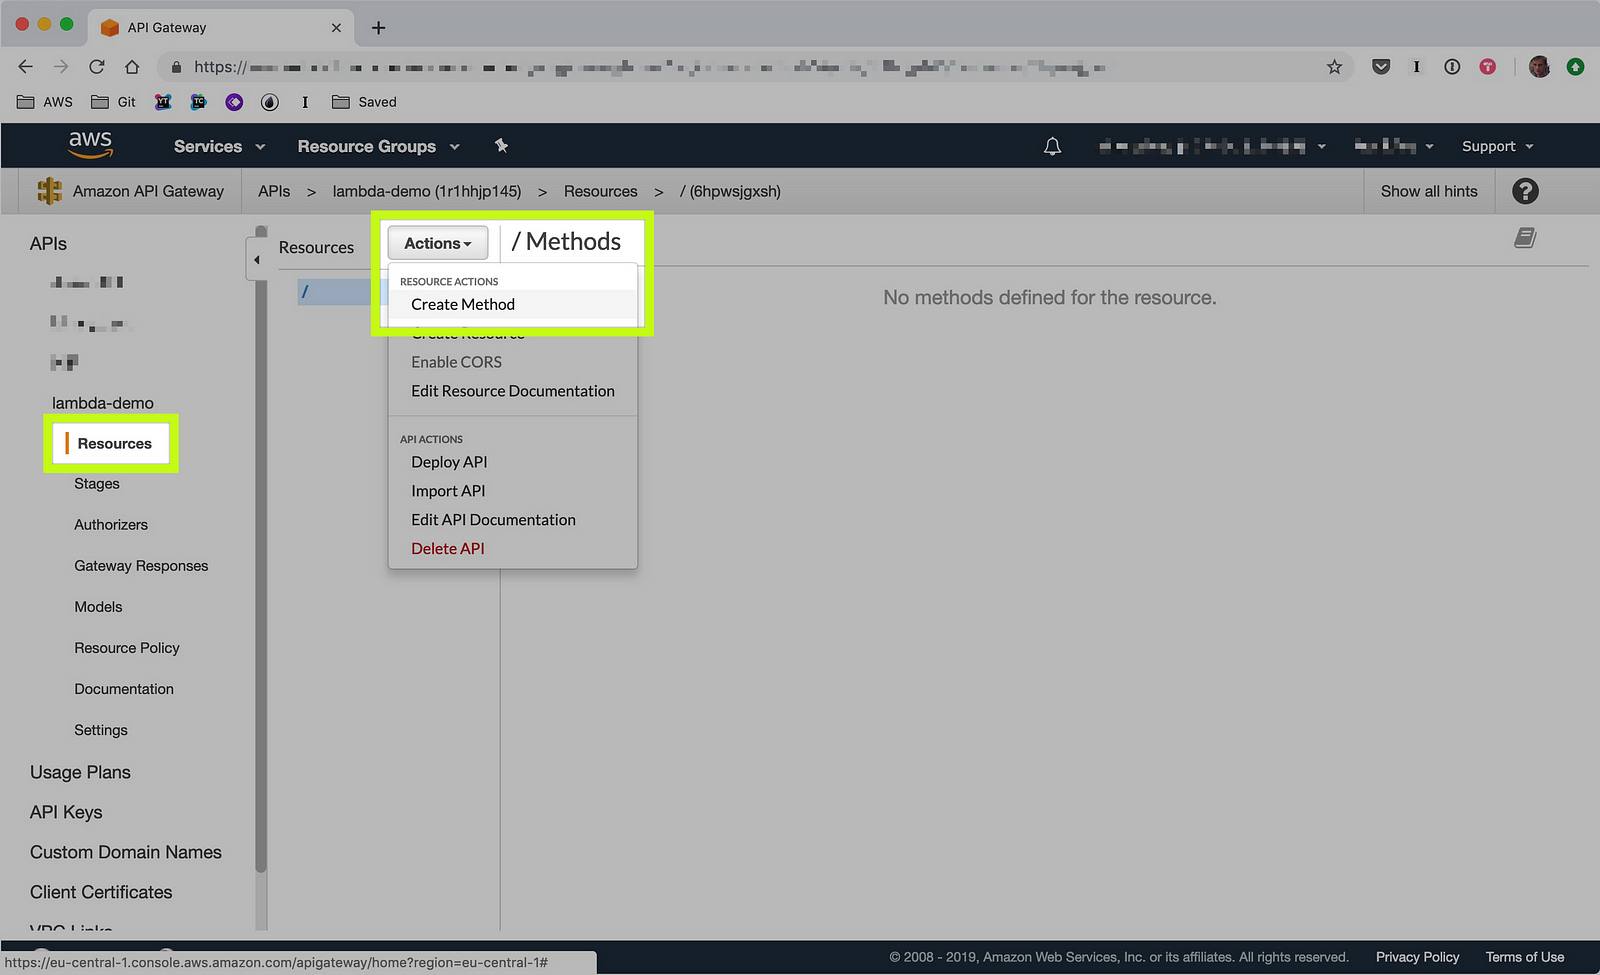Open Models in the sidebar

[x=98, y=607]
